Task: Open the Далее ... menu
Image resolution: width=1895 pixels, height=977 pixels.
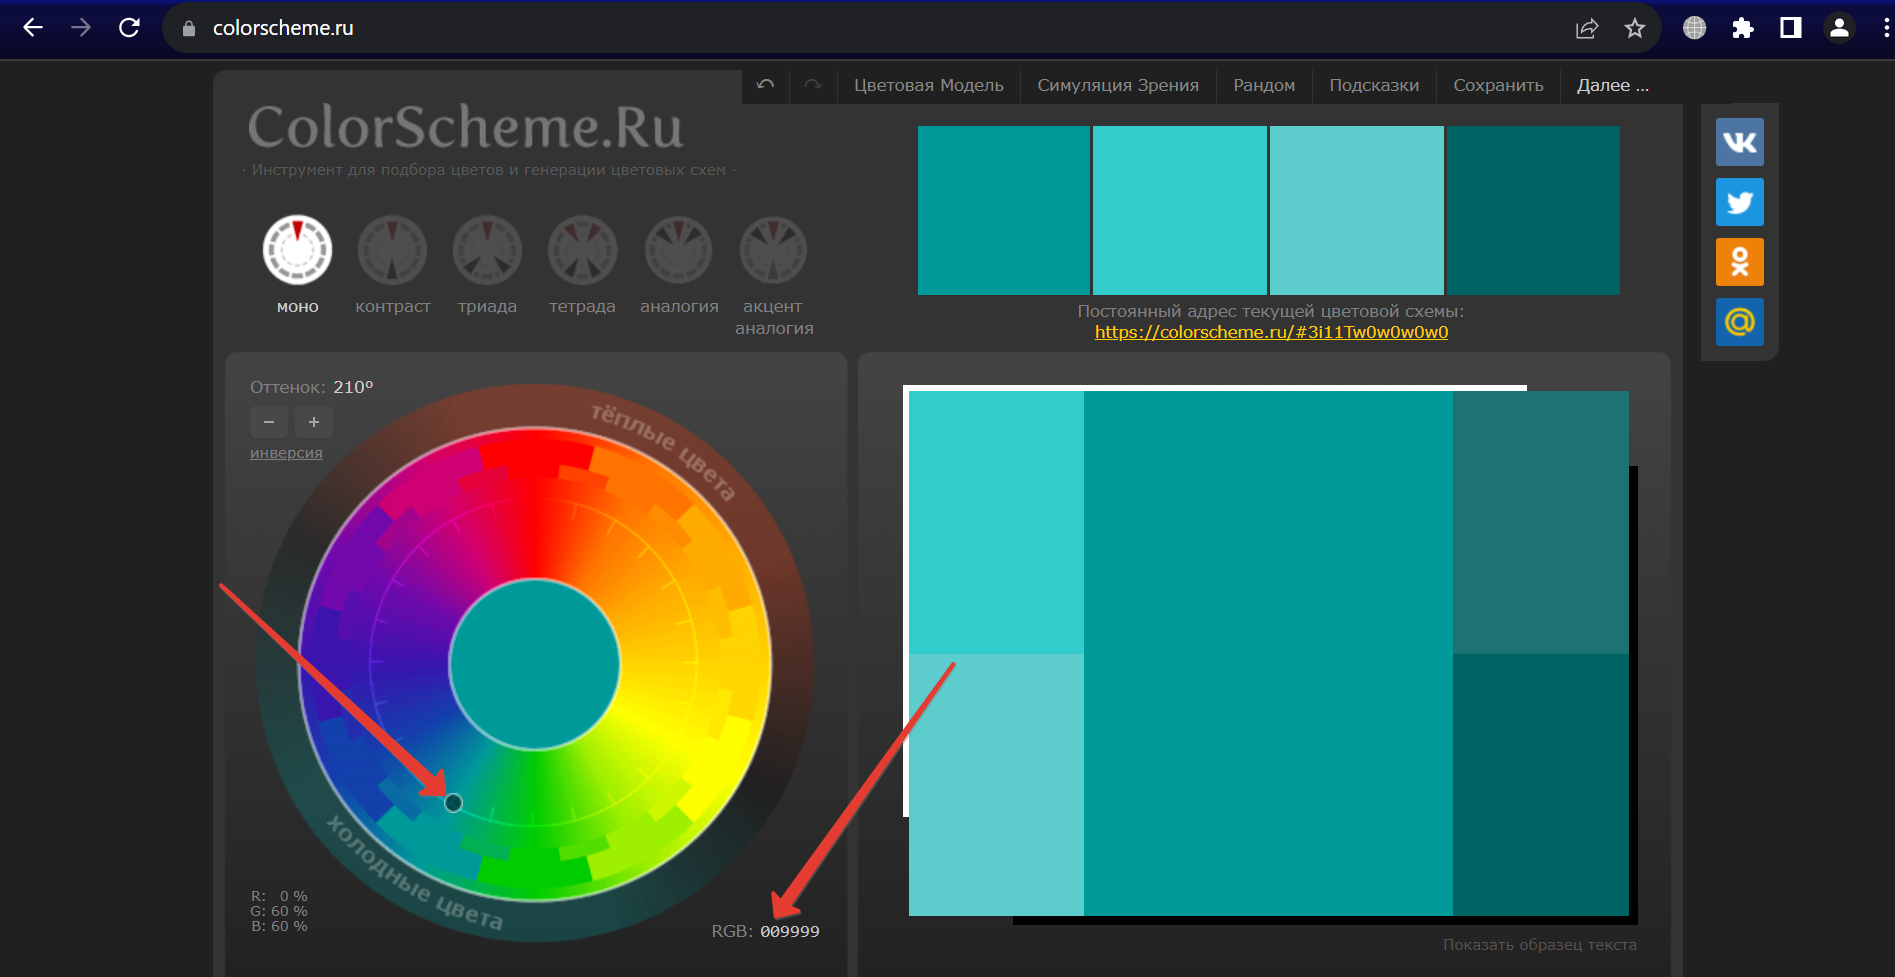Action: [x=1613, y=85]
